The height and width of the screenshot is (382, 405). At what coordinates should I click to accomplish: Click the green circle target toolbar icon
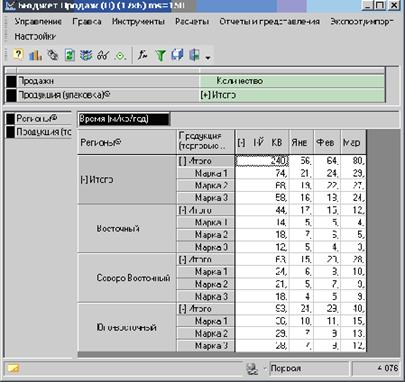coord(120,56)
